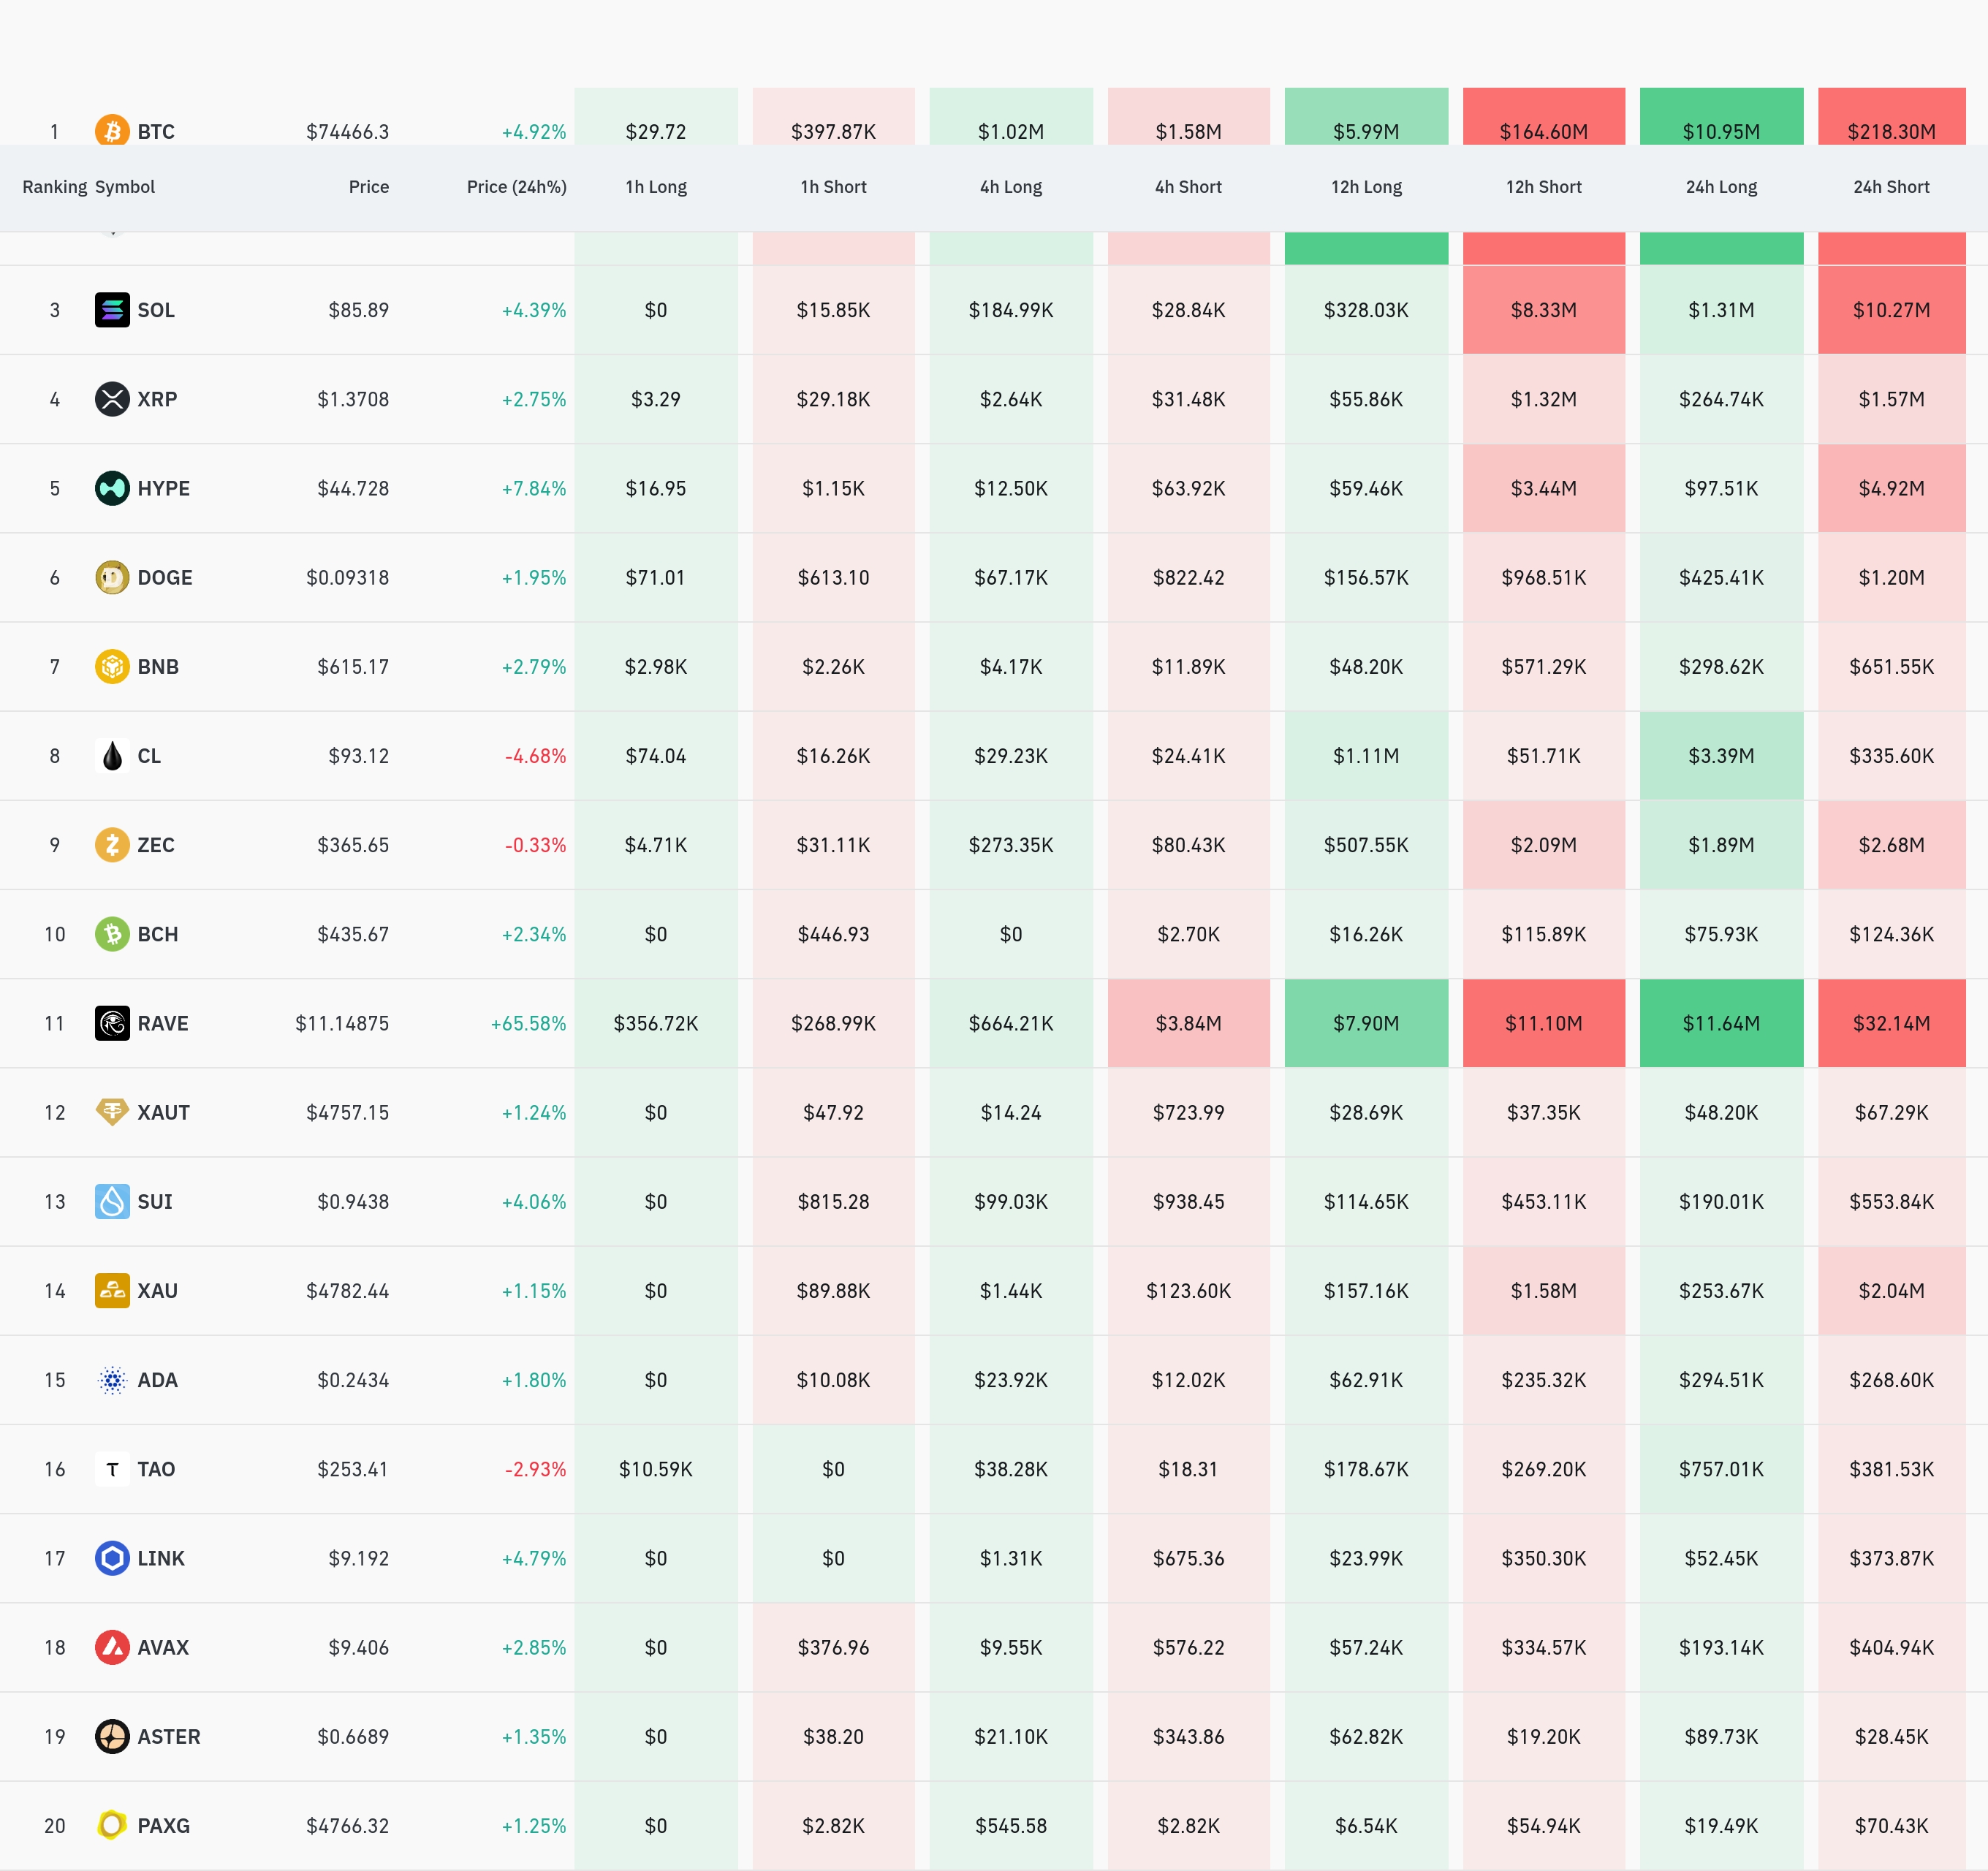The width and height of the screenshot is (1988, 1871).
Task: Open the ZEC symbol link
Action: 156,845
